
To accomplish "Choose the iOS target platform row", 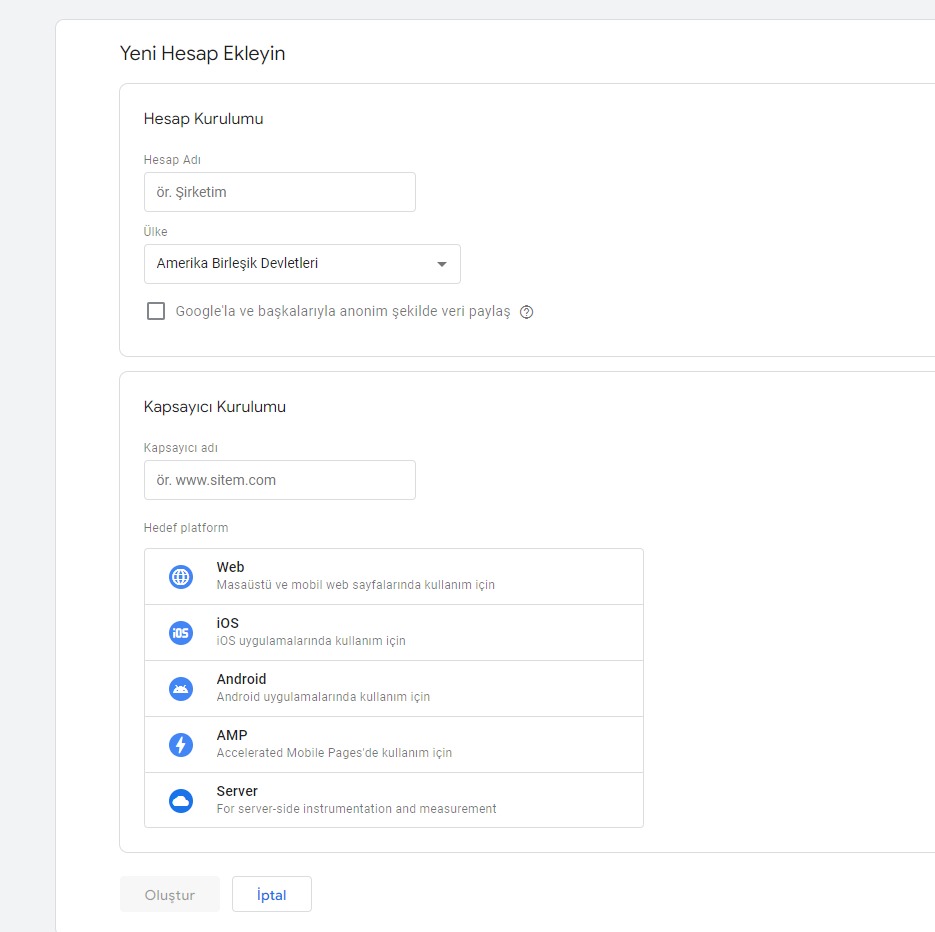I will point(394,633).
